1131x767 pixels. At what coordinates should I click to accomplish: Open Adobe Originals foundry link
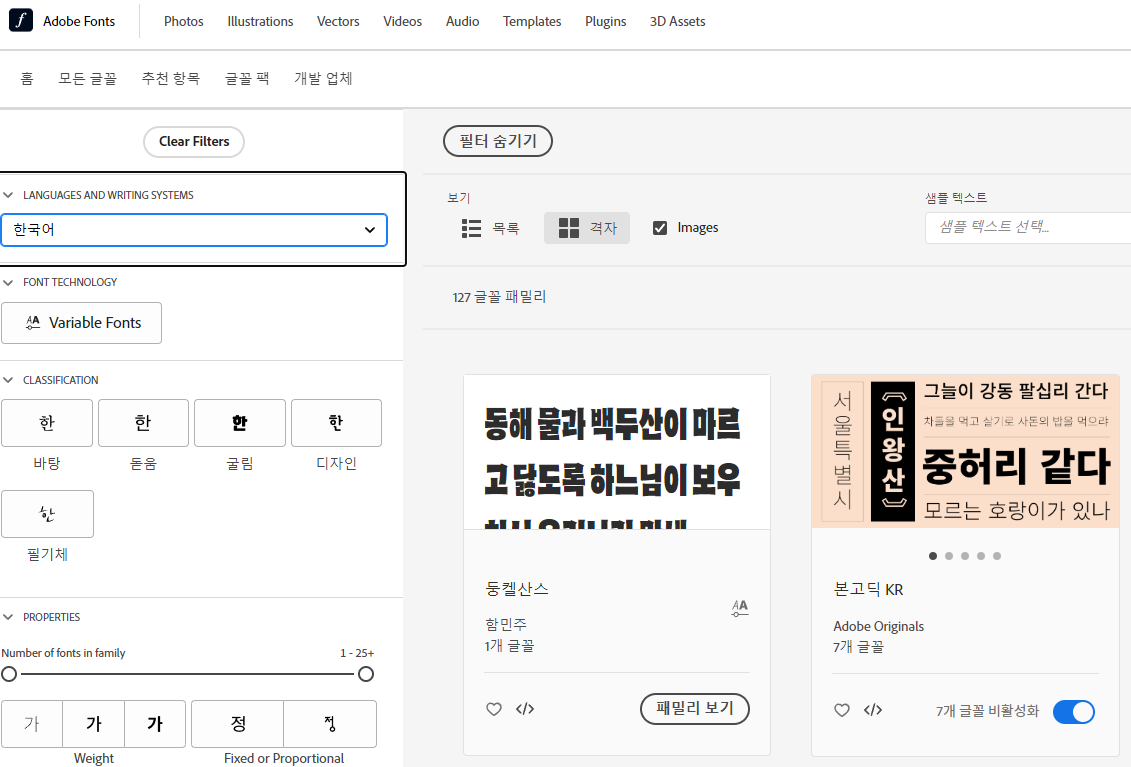[x=879, y=626]
